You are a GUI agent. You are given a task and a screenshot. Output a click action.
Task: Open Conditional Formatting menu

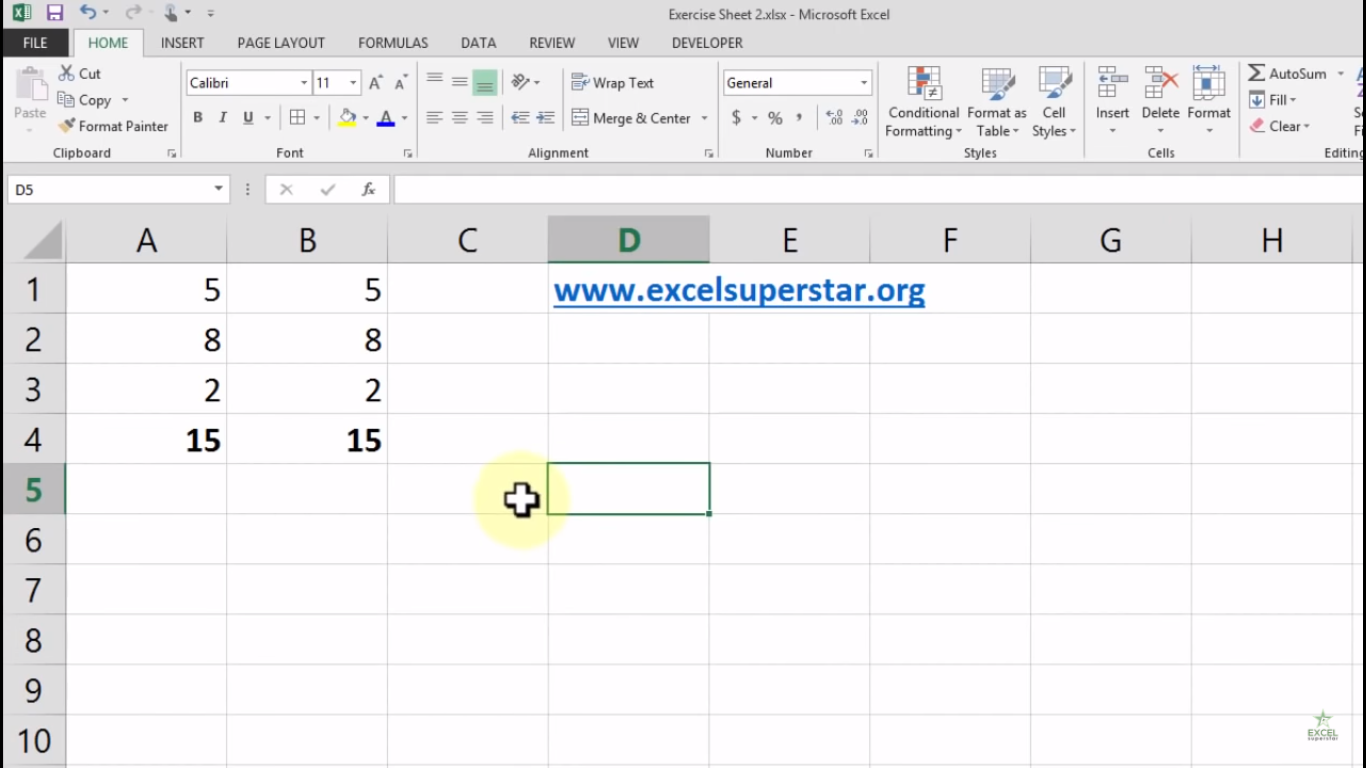pos(923,103)
